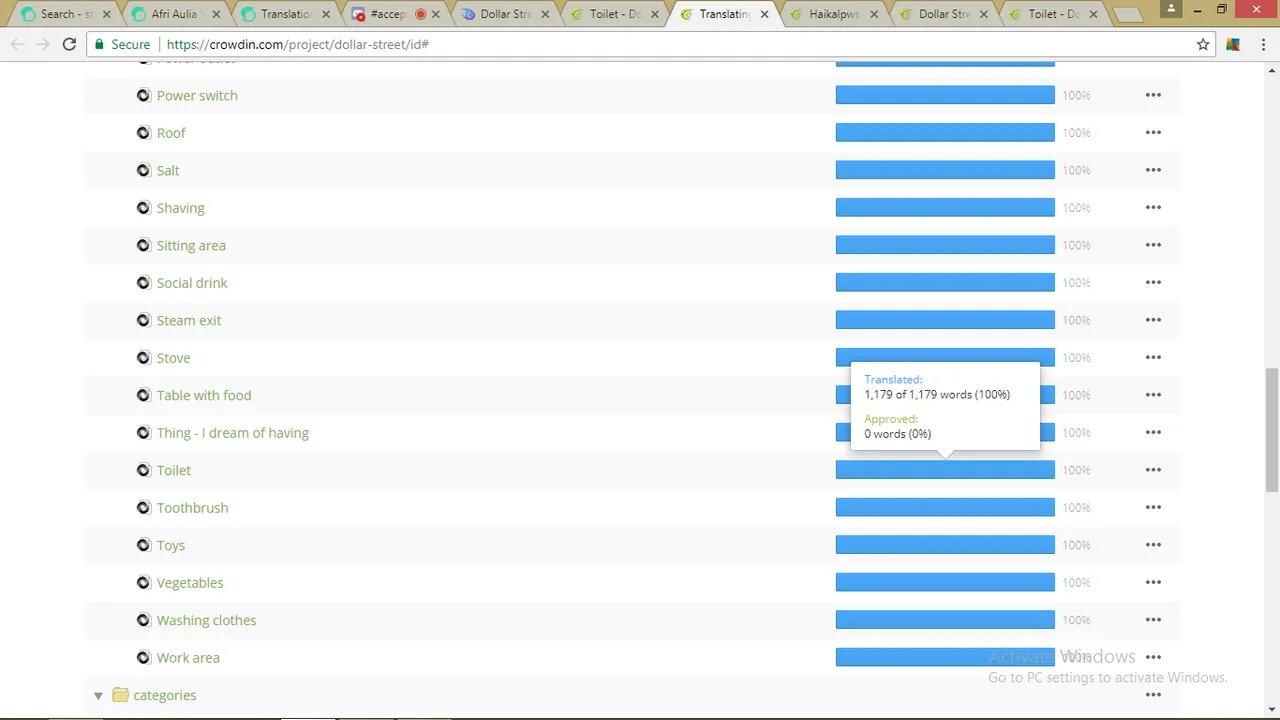Screen dimensions: 1280x720
Task: Collapse the categories folder
Action: pos(98,695)
